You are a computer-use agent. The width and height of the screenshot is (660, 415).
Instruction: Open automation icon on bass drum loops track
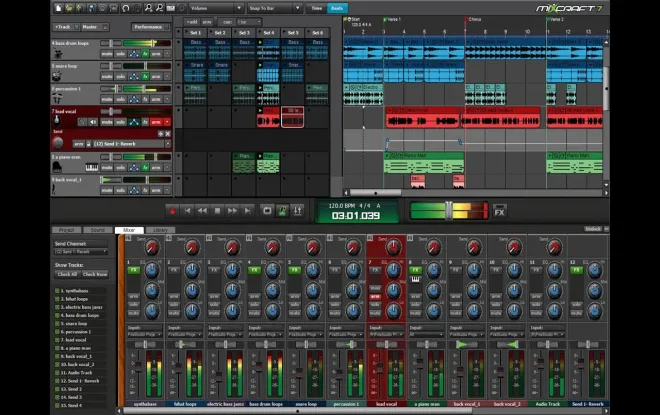(134, 53)
